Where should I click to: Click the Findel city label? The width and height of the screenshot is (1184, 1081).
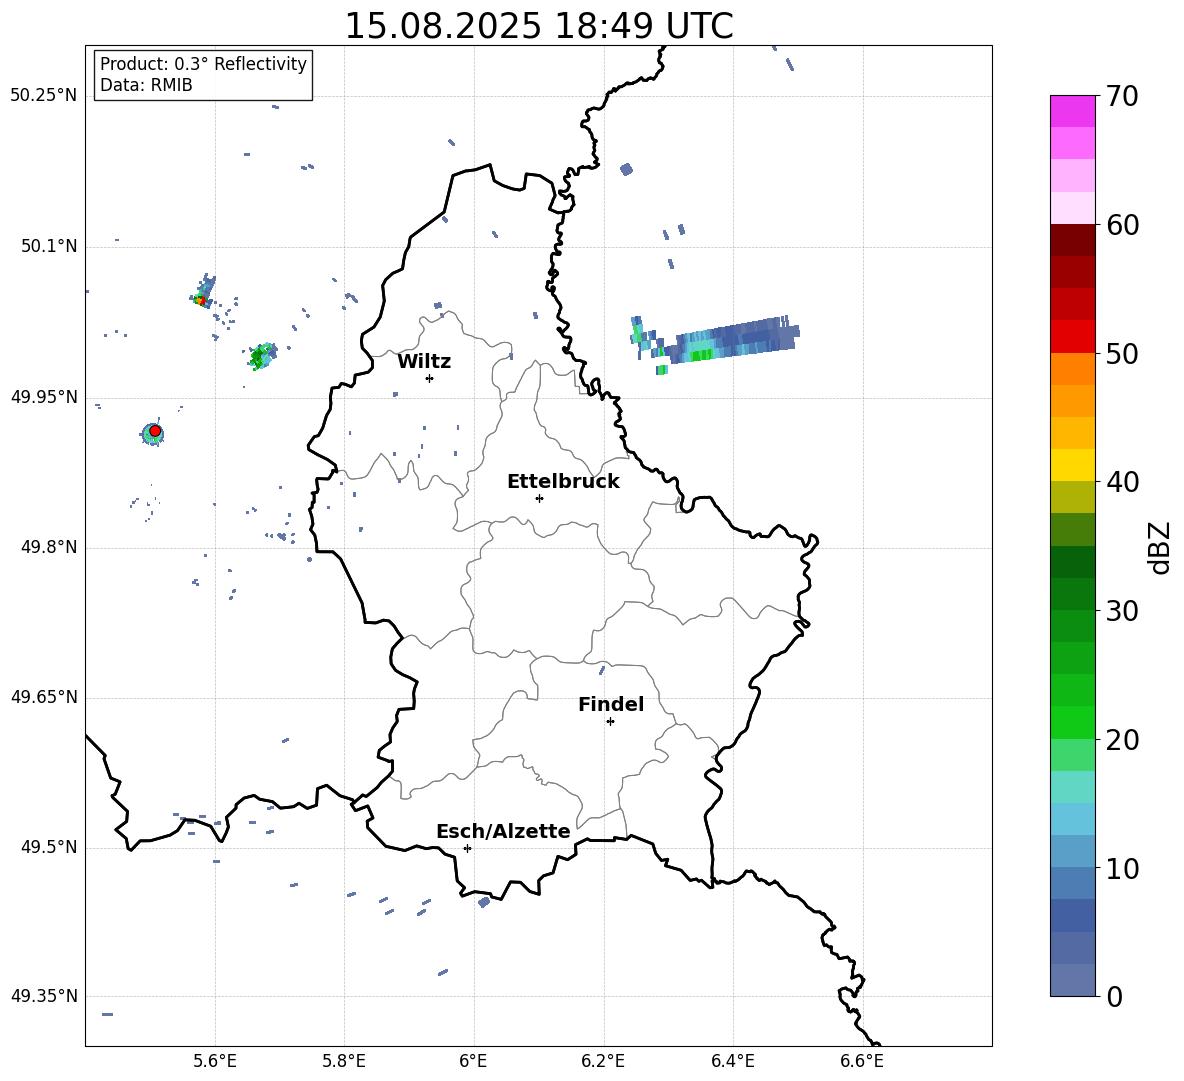click(x=611, y=704)
